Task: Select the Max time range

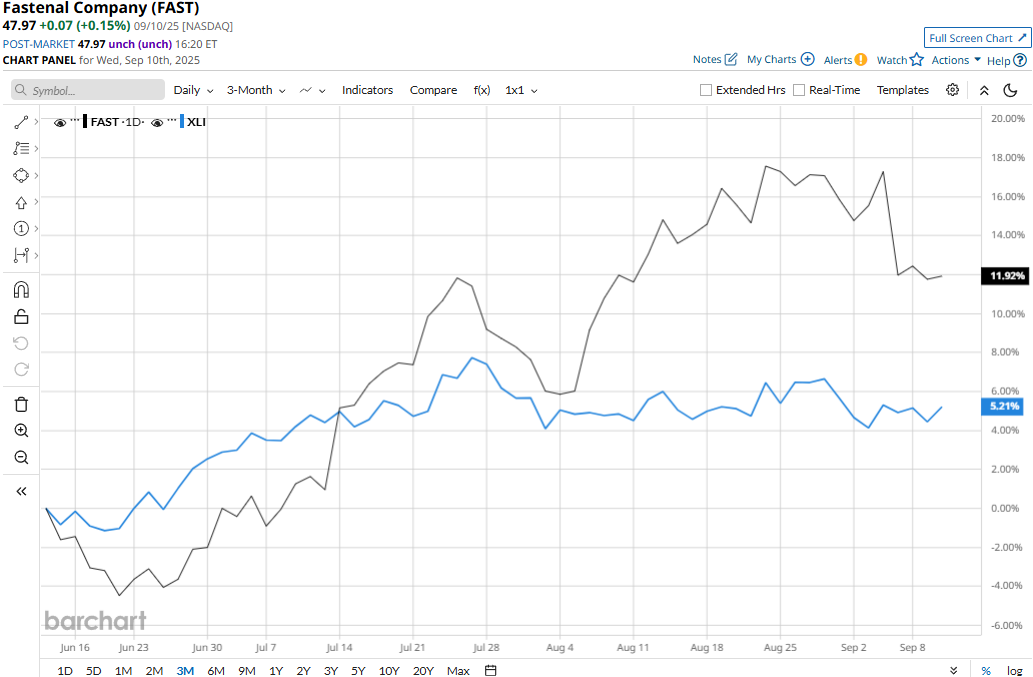Action: pos(458,670)
